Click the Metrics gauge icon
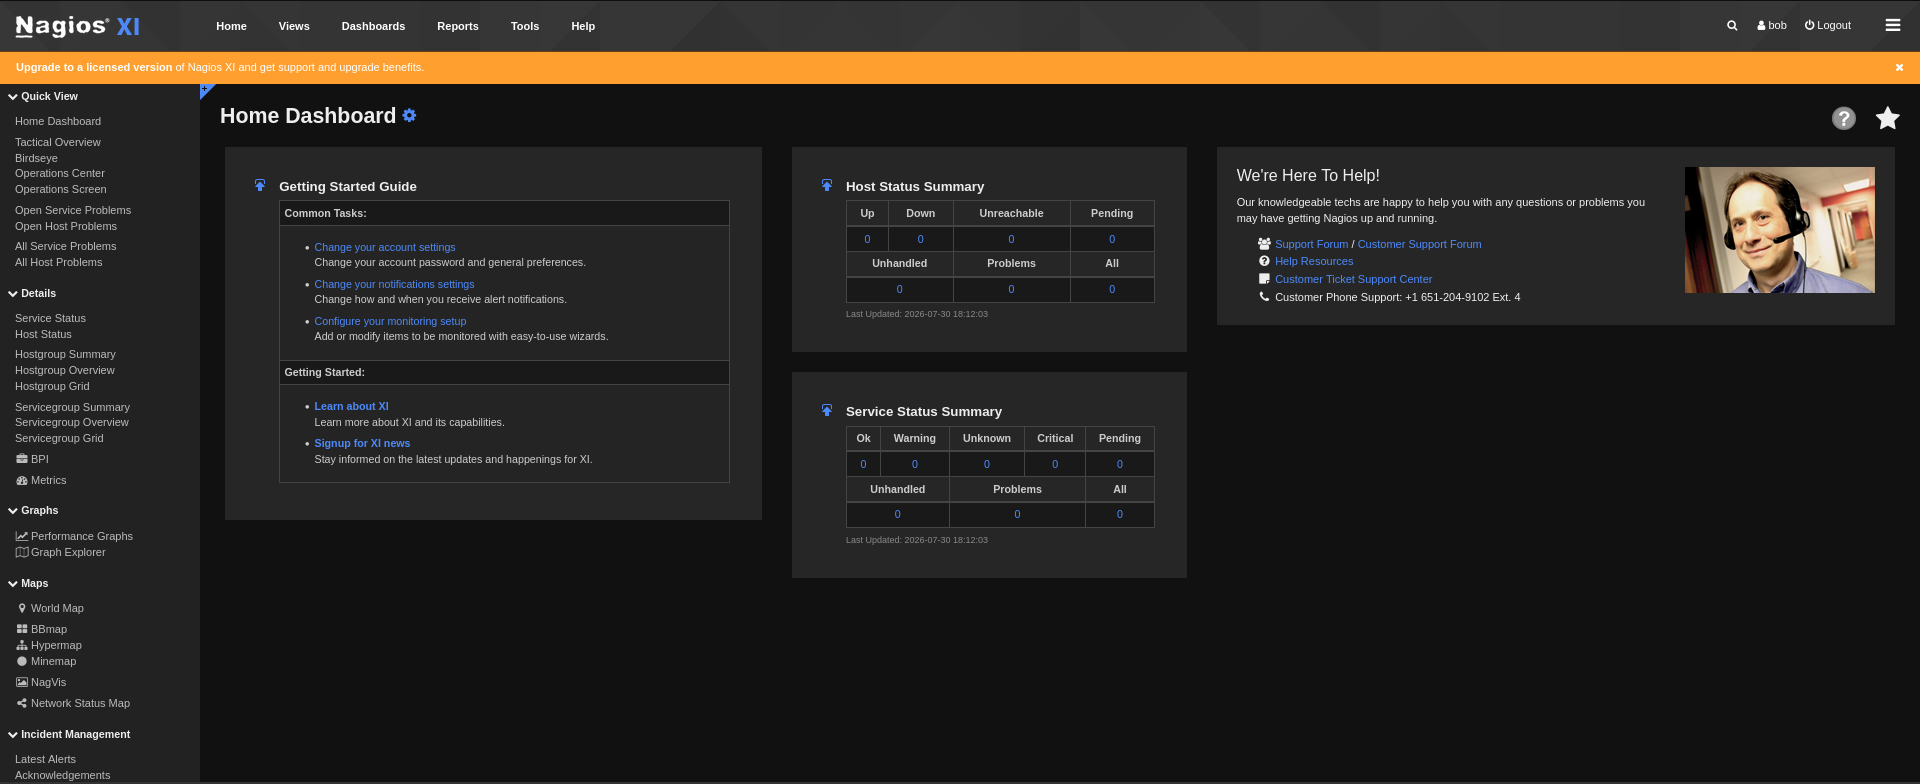This screenshot has width=1920, height=784. (x=22, y=481)
